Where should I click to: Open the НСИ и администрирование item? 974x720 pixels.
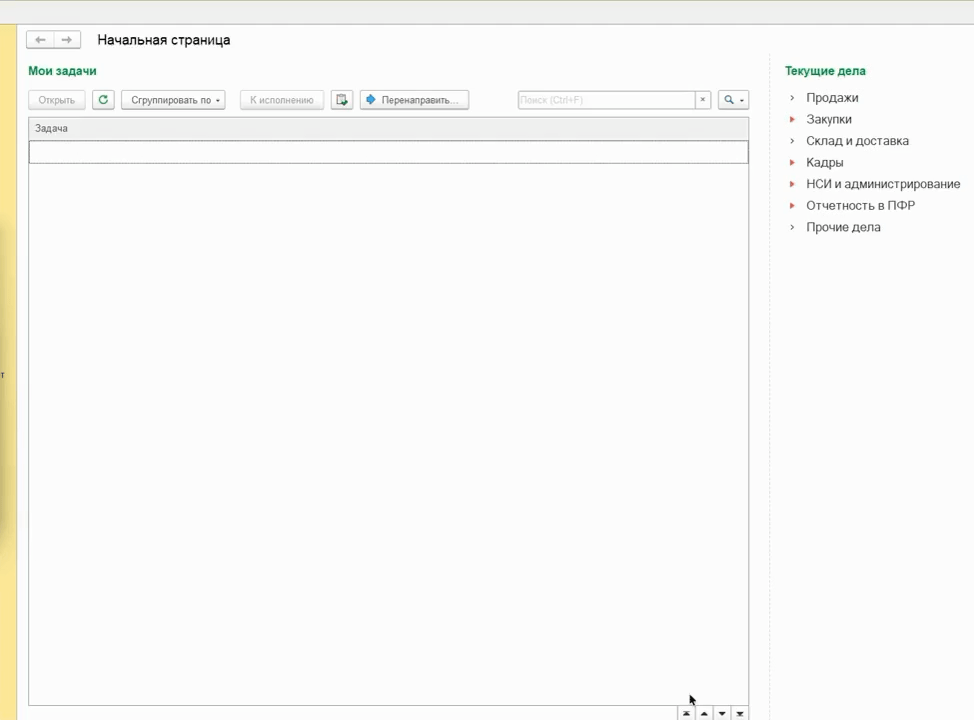point(883,184)
